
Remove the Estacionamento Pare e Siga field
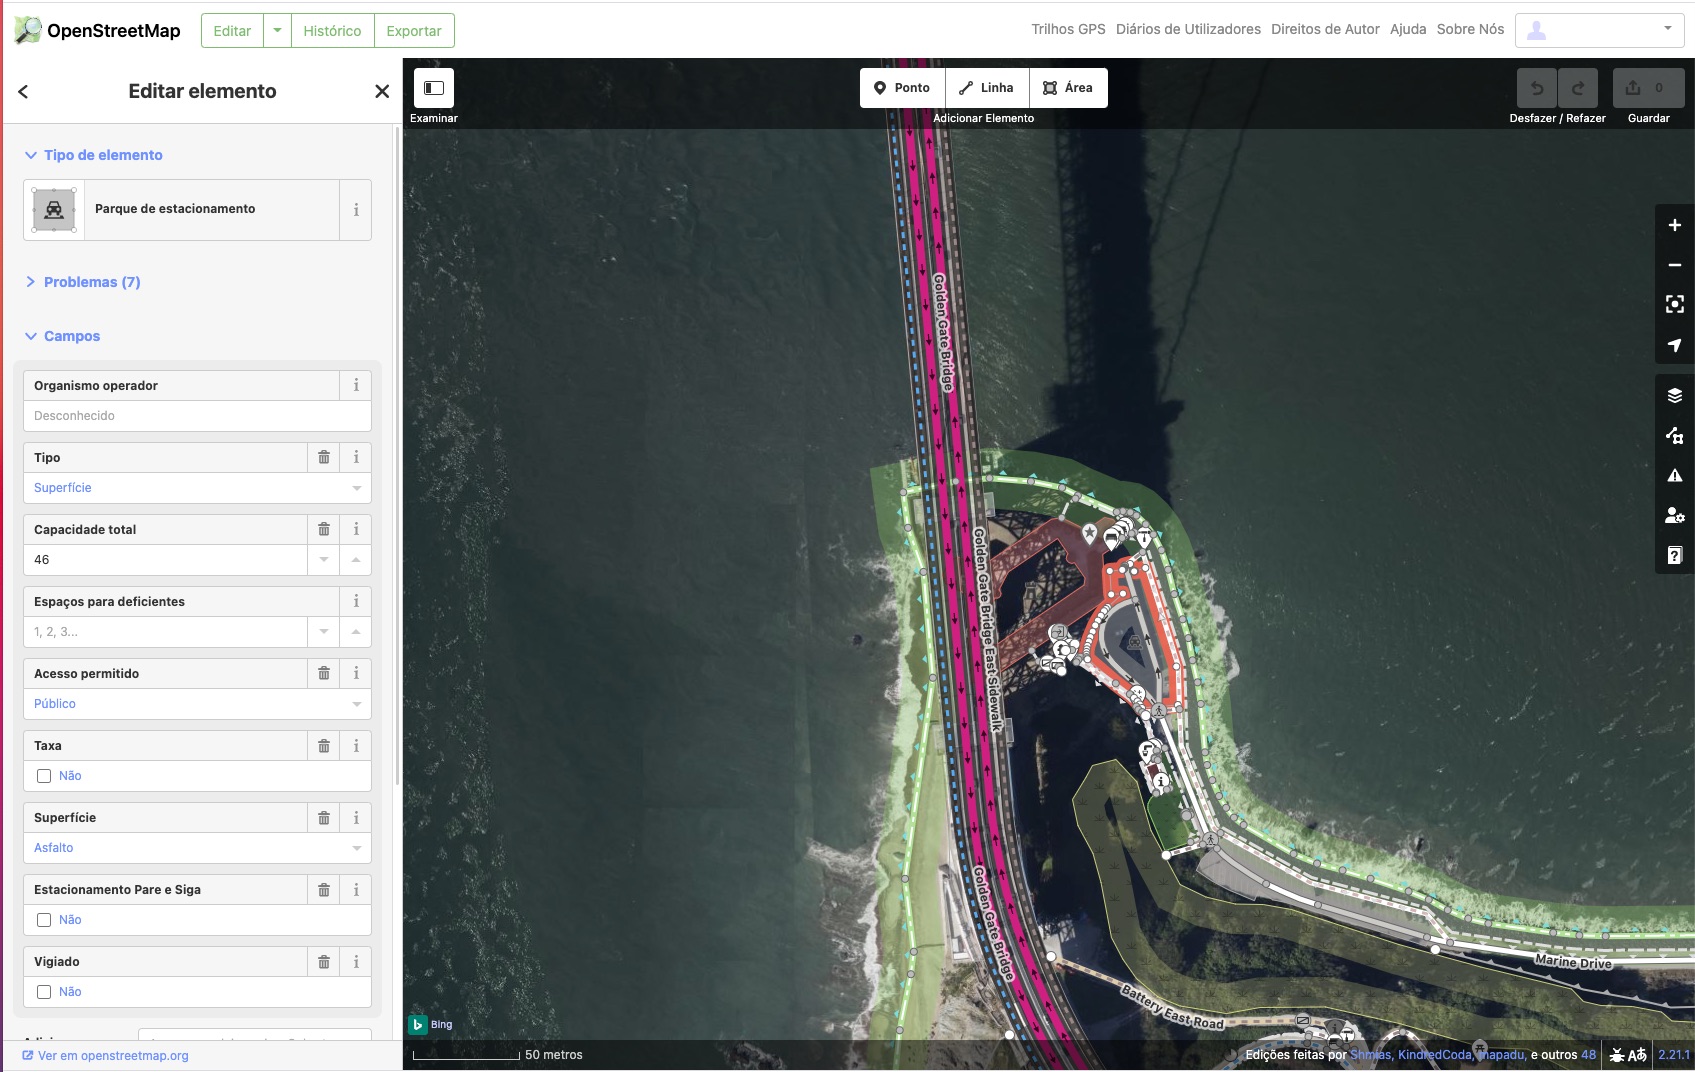[324, 889]
